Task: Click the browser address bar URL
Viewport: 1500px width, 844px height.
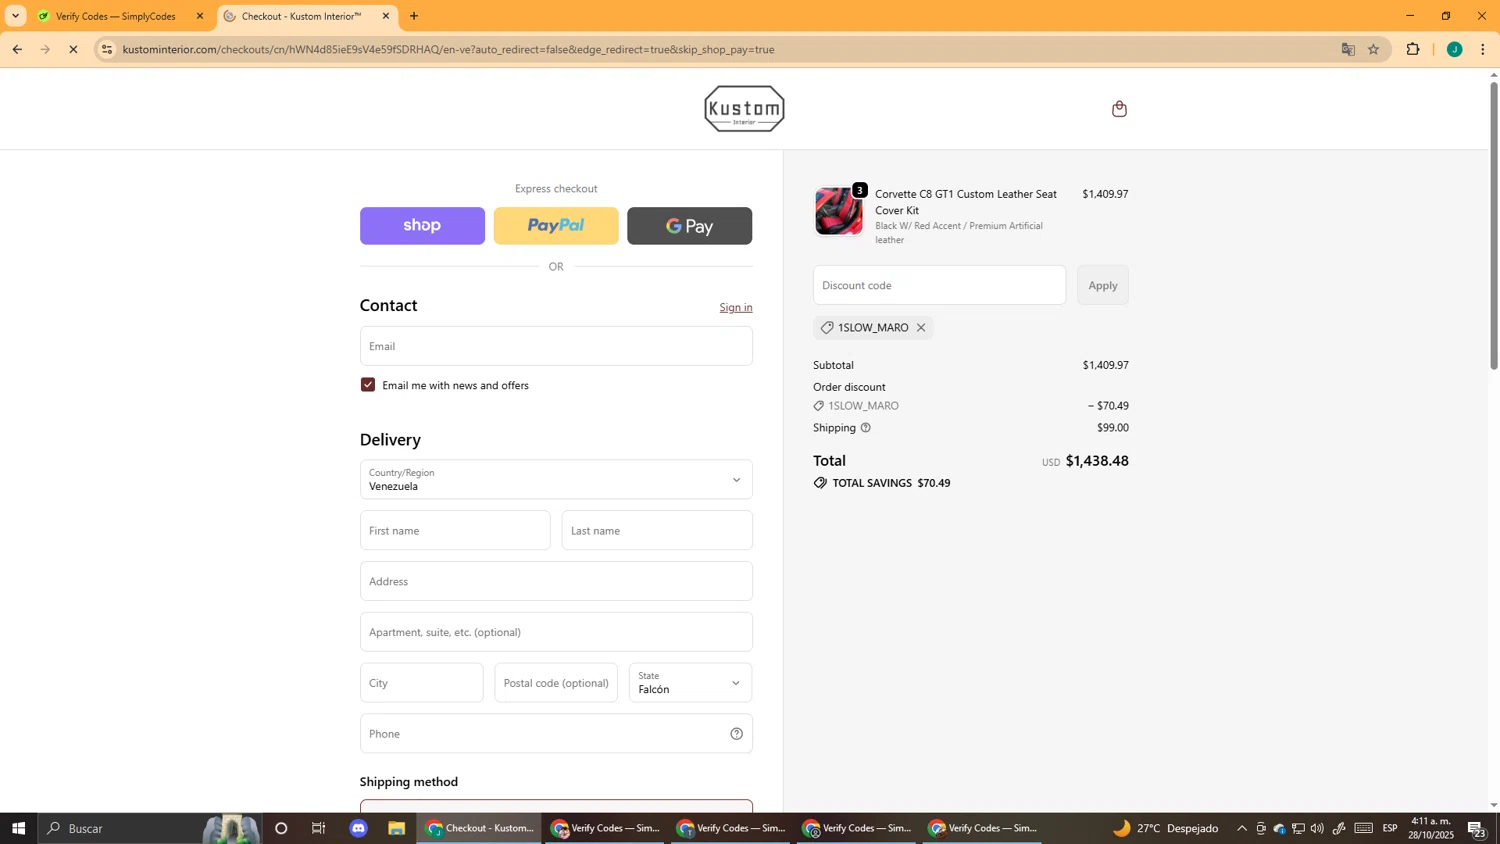Action: click(448, 49)
